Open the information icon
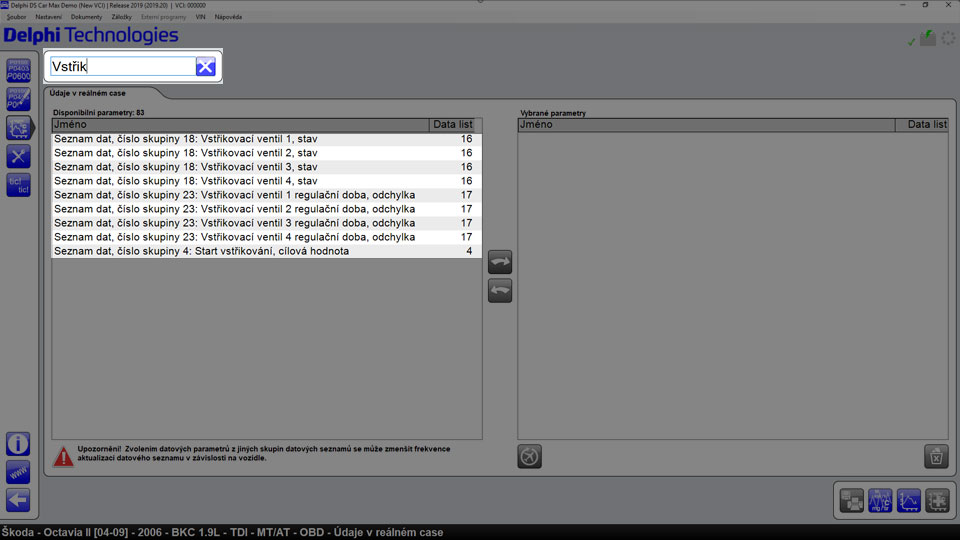960x540 pixels. (18, 444)
